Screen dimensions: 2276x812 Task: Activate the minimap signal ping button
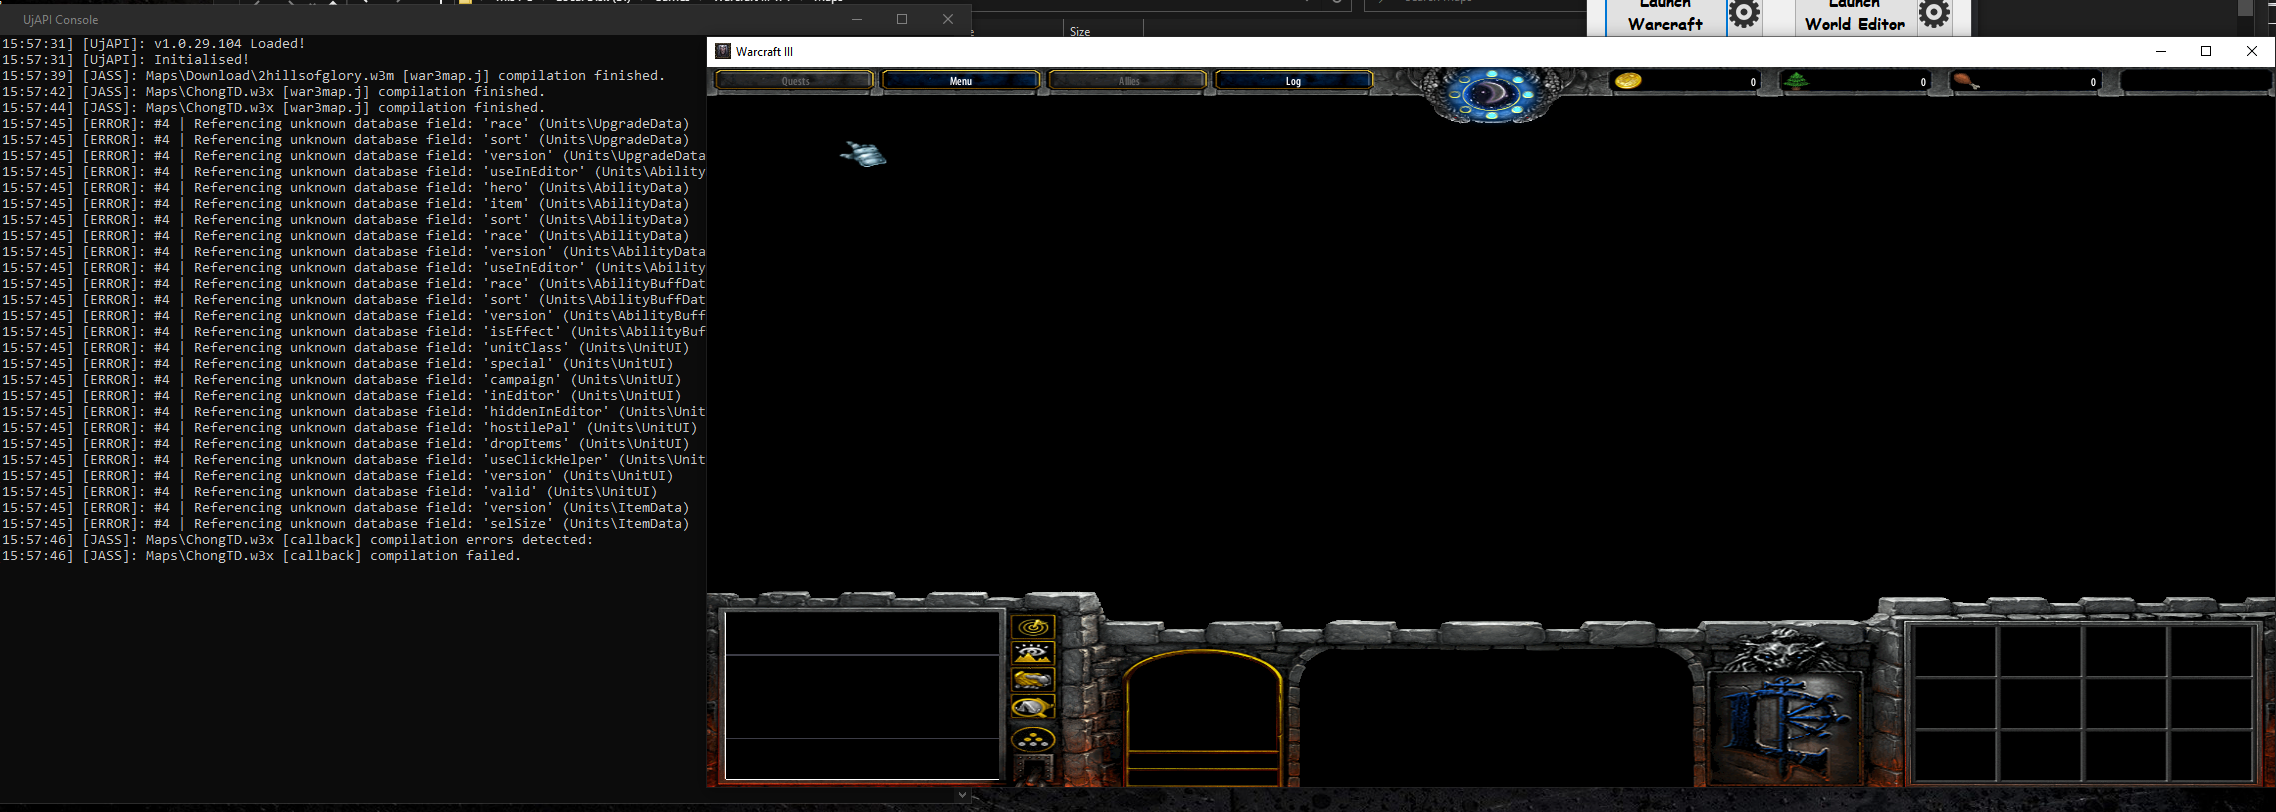pyautogui.click(x=1033, y=627)
